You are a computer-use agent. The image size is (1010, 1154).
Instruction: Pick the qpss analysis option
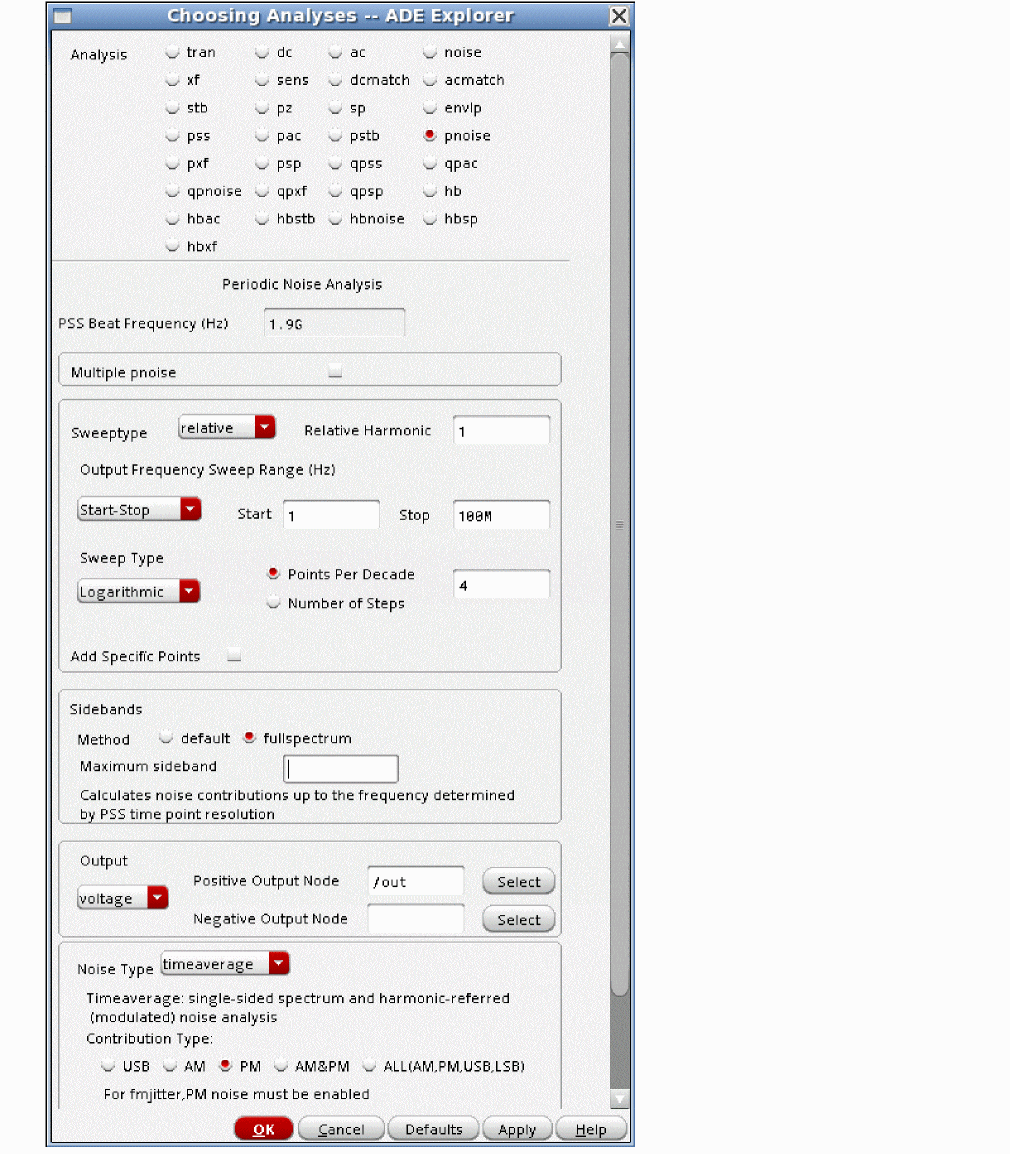tap(336, 164)
